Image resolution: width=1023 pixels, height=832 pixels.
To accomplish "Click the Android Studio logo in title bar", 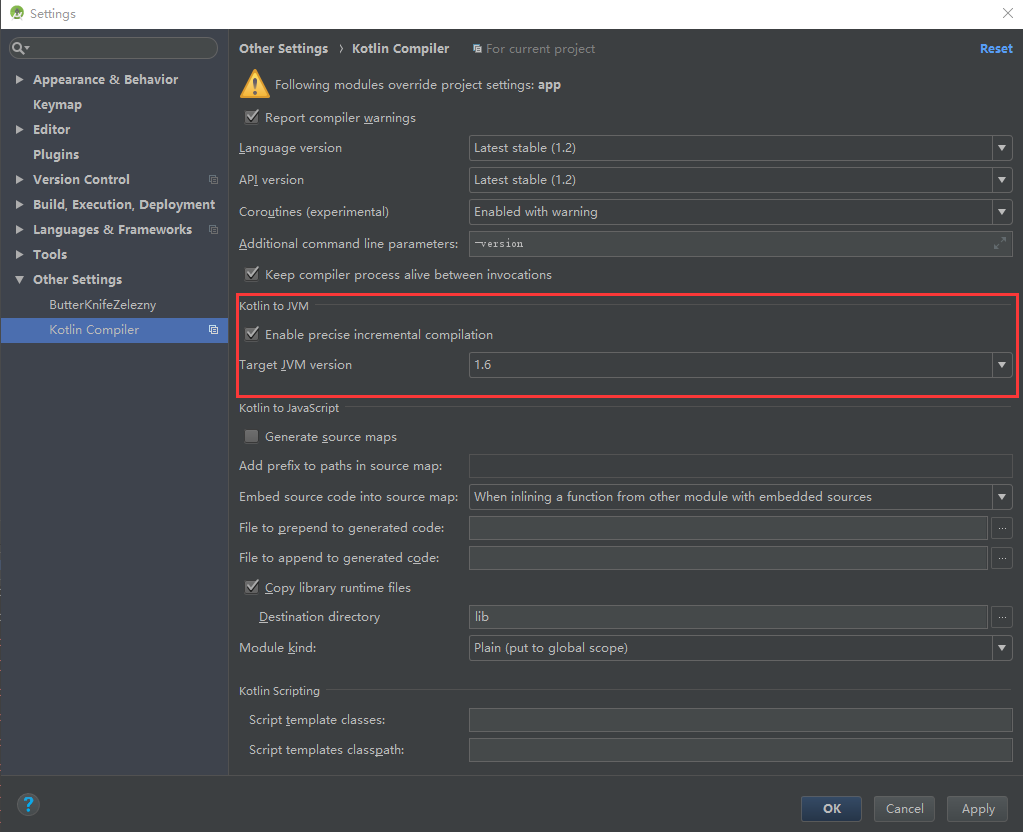I will (17, 13).
